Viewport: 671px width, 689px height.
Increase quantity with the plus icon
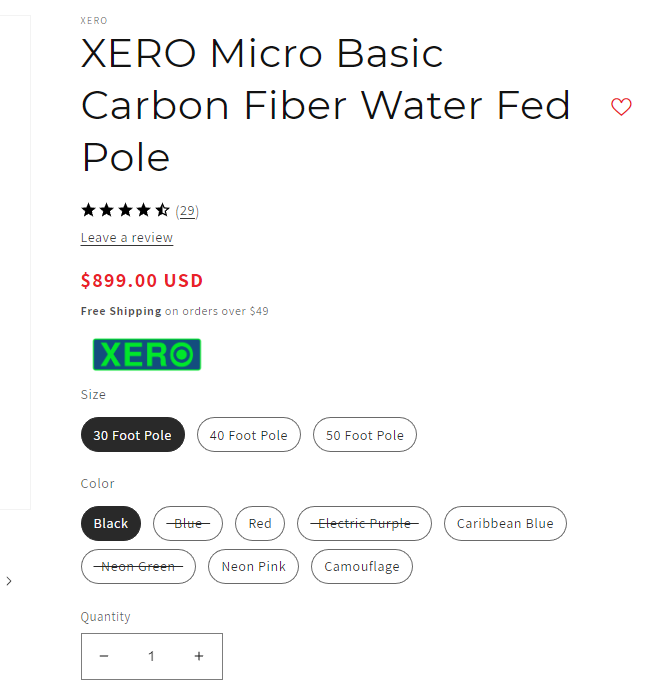199,656
